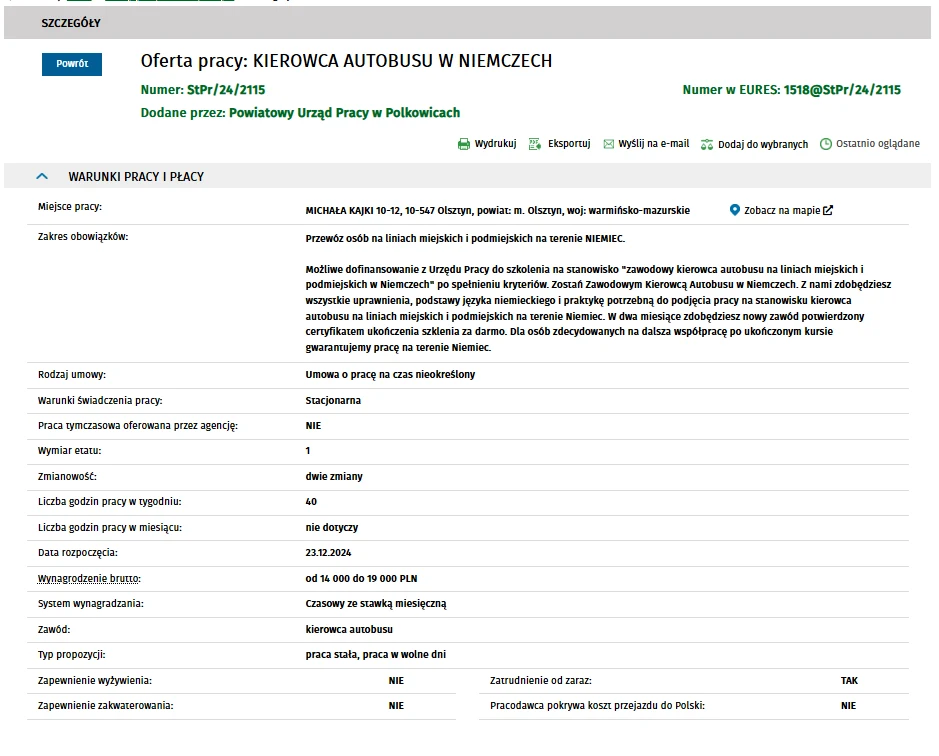Open the Wyślij na e-mail link
939x756 pixels.
point(653,144)
